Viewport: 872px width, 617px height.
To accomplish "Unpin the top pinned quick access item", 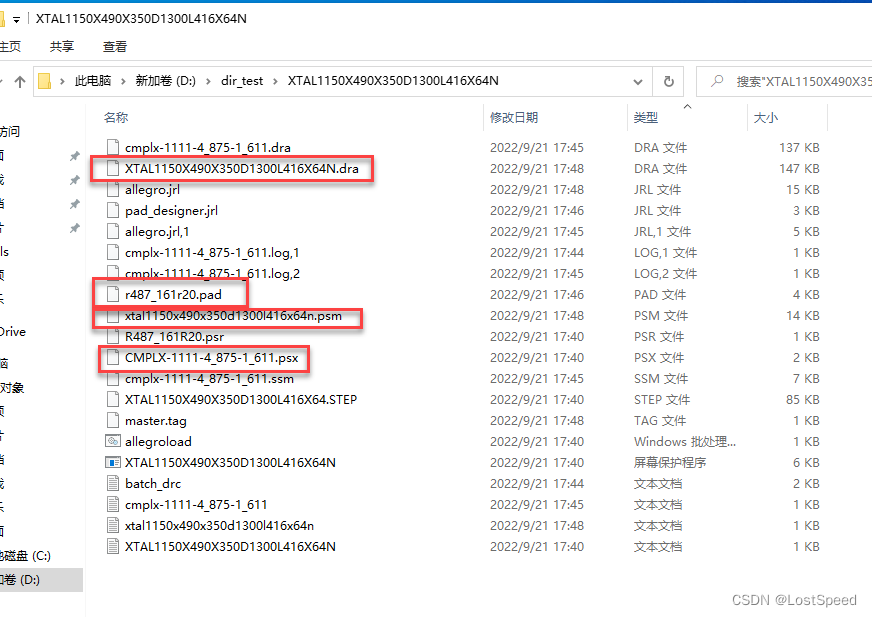I will pyautogui.click(x=73, y=155).
